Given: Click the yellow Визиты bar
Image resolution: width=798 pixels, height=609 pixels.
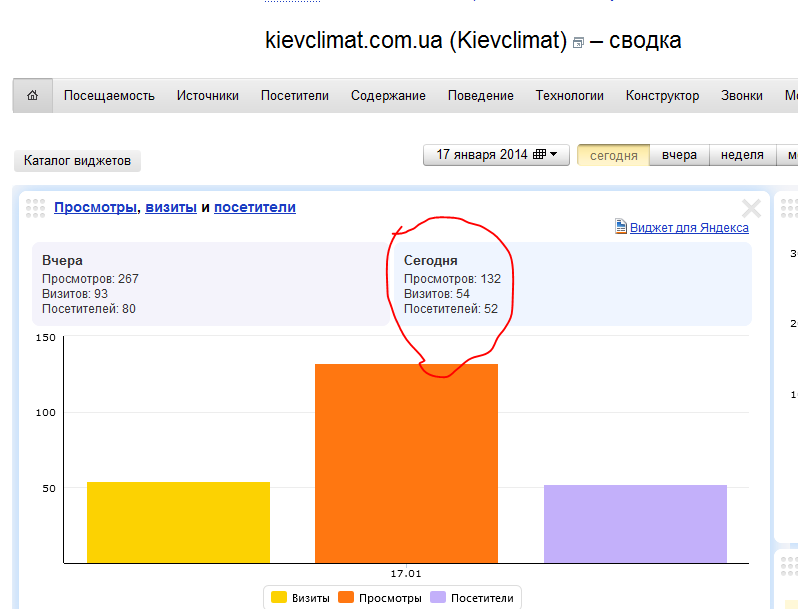Looking at the screenshot, I should click(x=178, y=522).
